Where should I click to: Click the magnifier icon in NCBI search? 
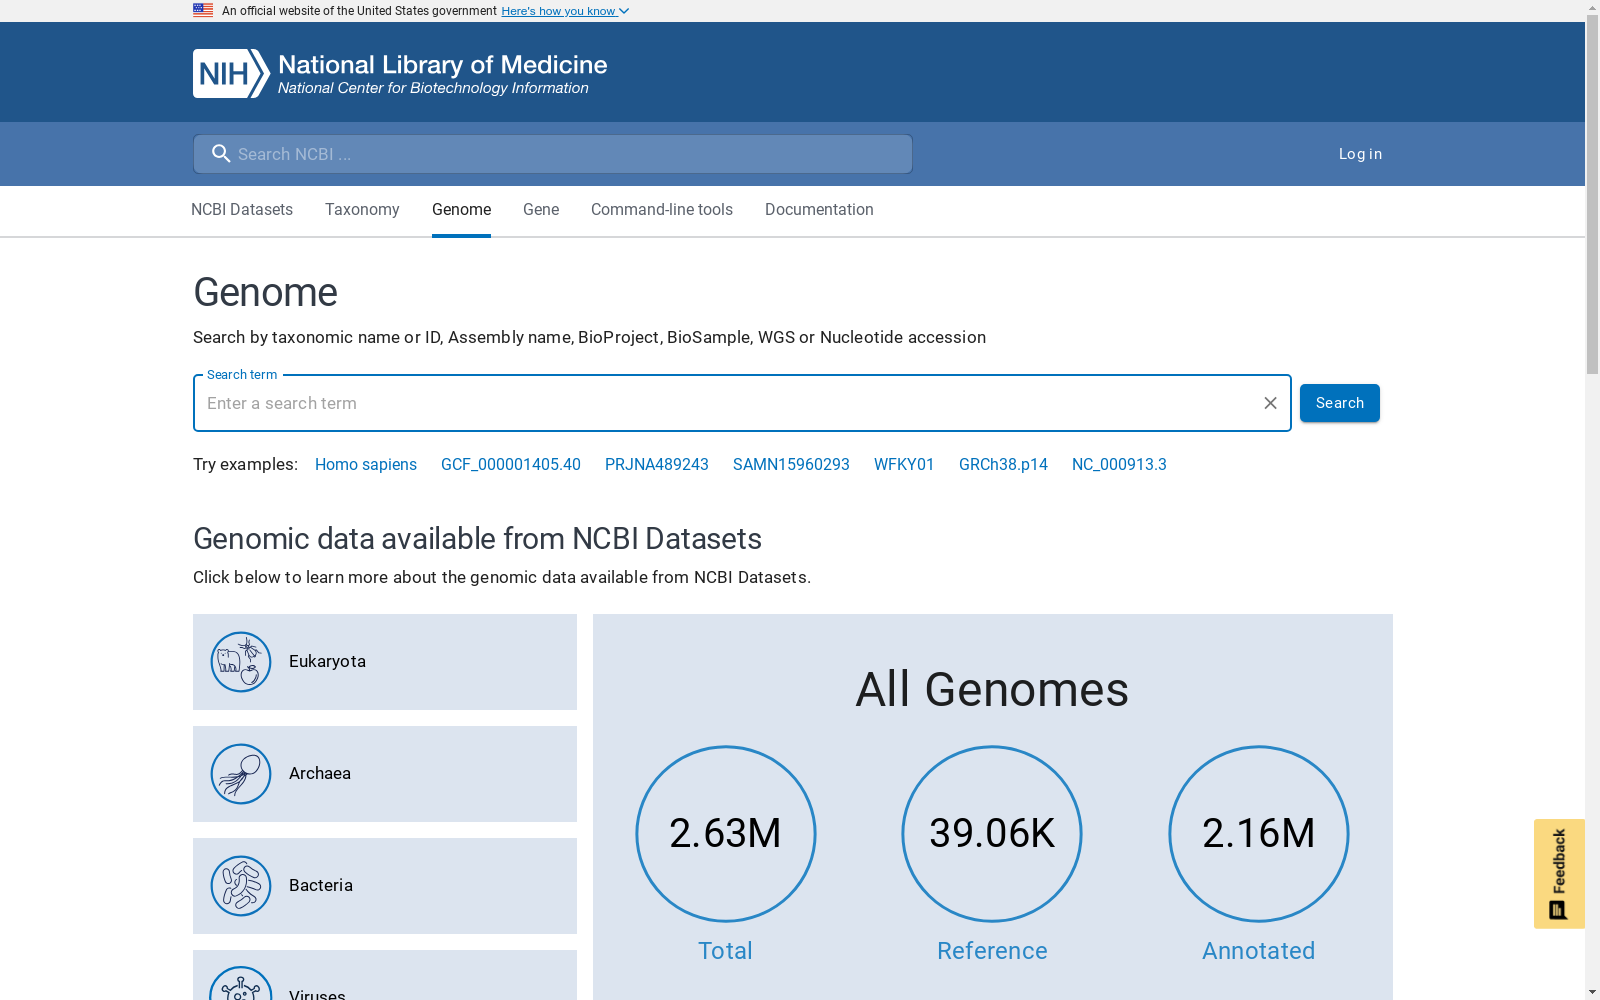(x=221, y=154)
